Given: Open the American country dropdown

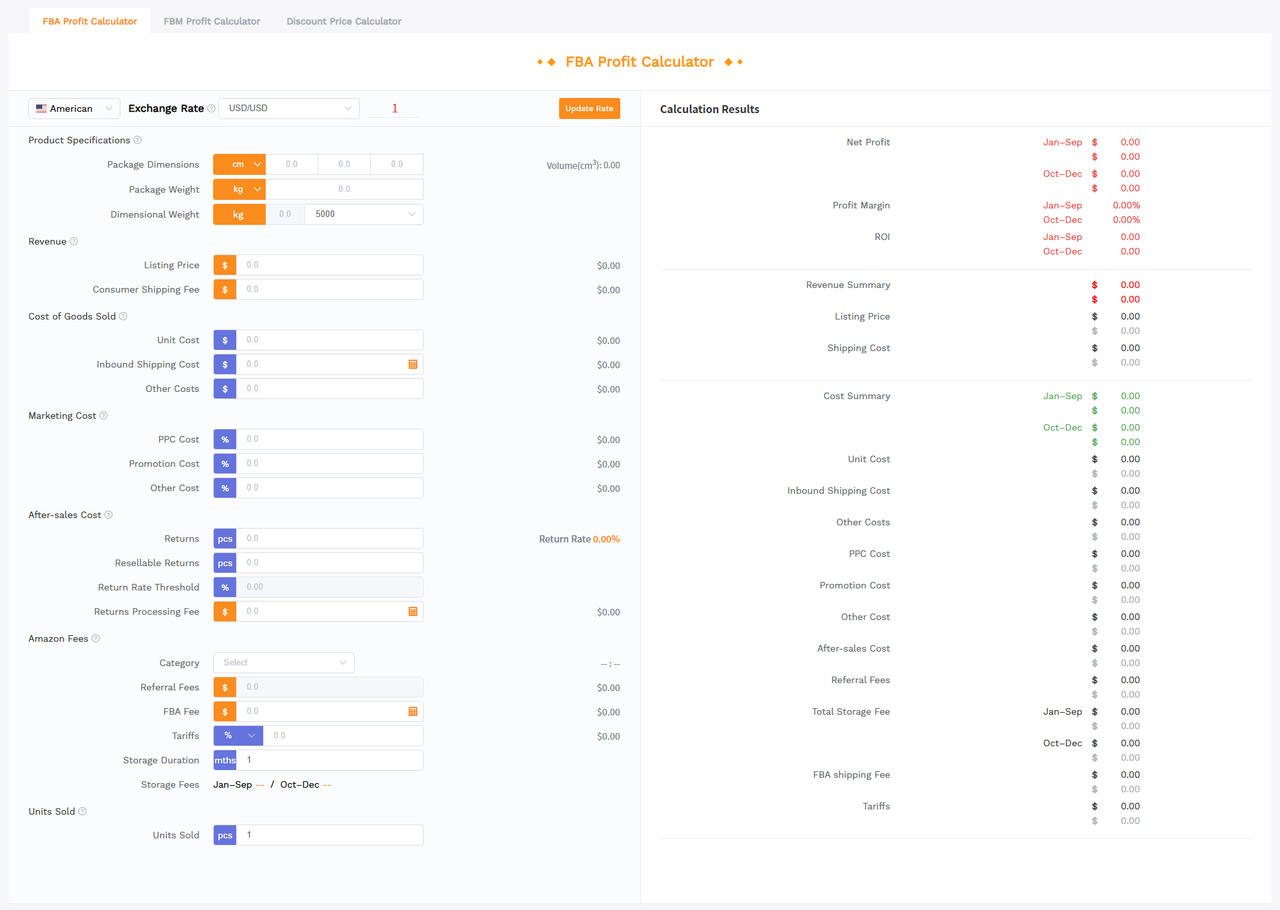Looking at the screenshot, I should click(74, 109).
